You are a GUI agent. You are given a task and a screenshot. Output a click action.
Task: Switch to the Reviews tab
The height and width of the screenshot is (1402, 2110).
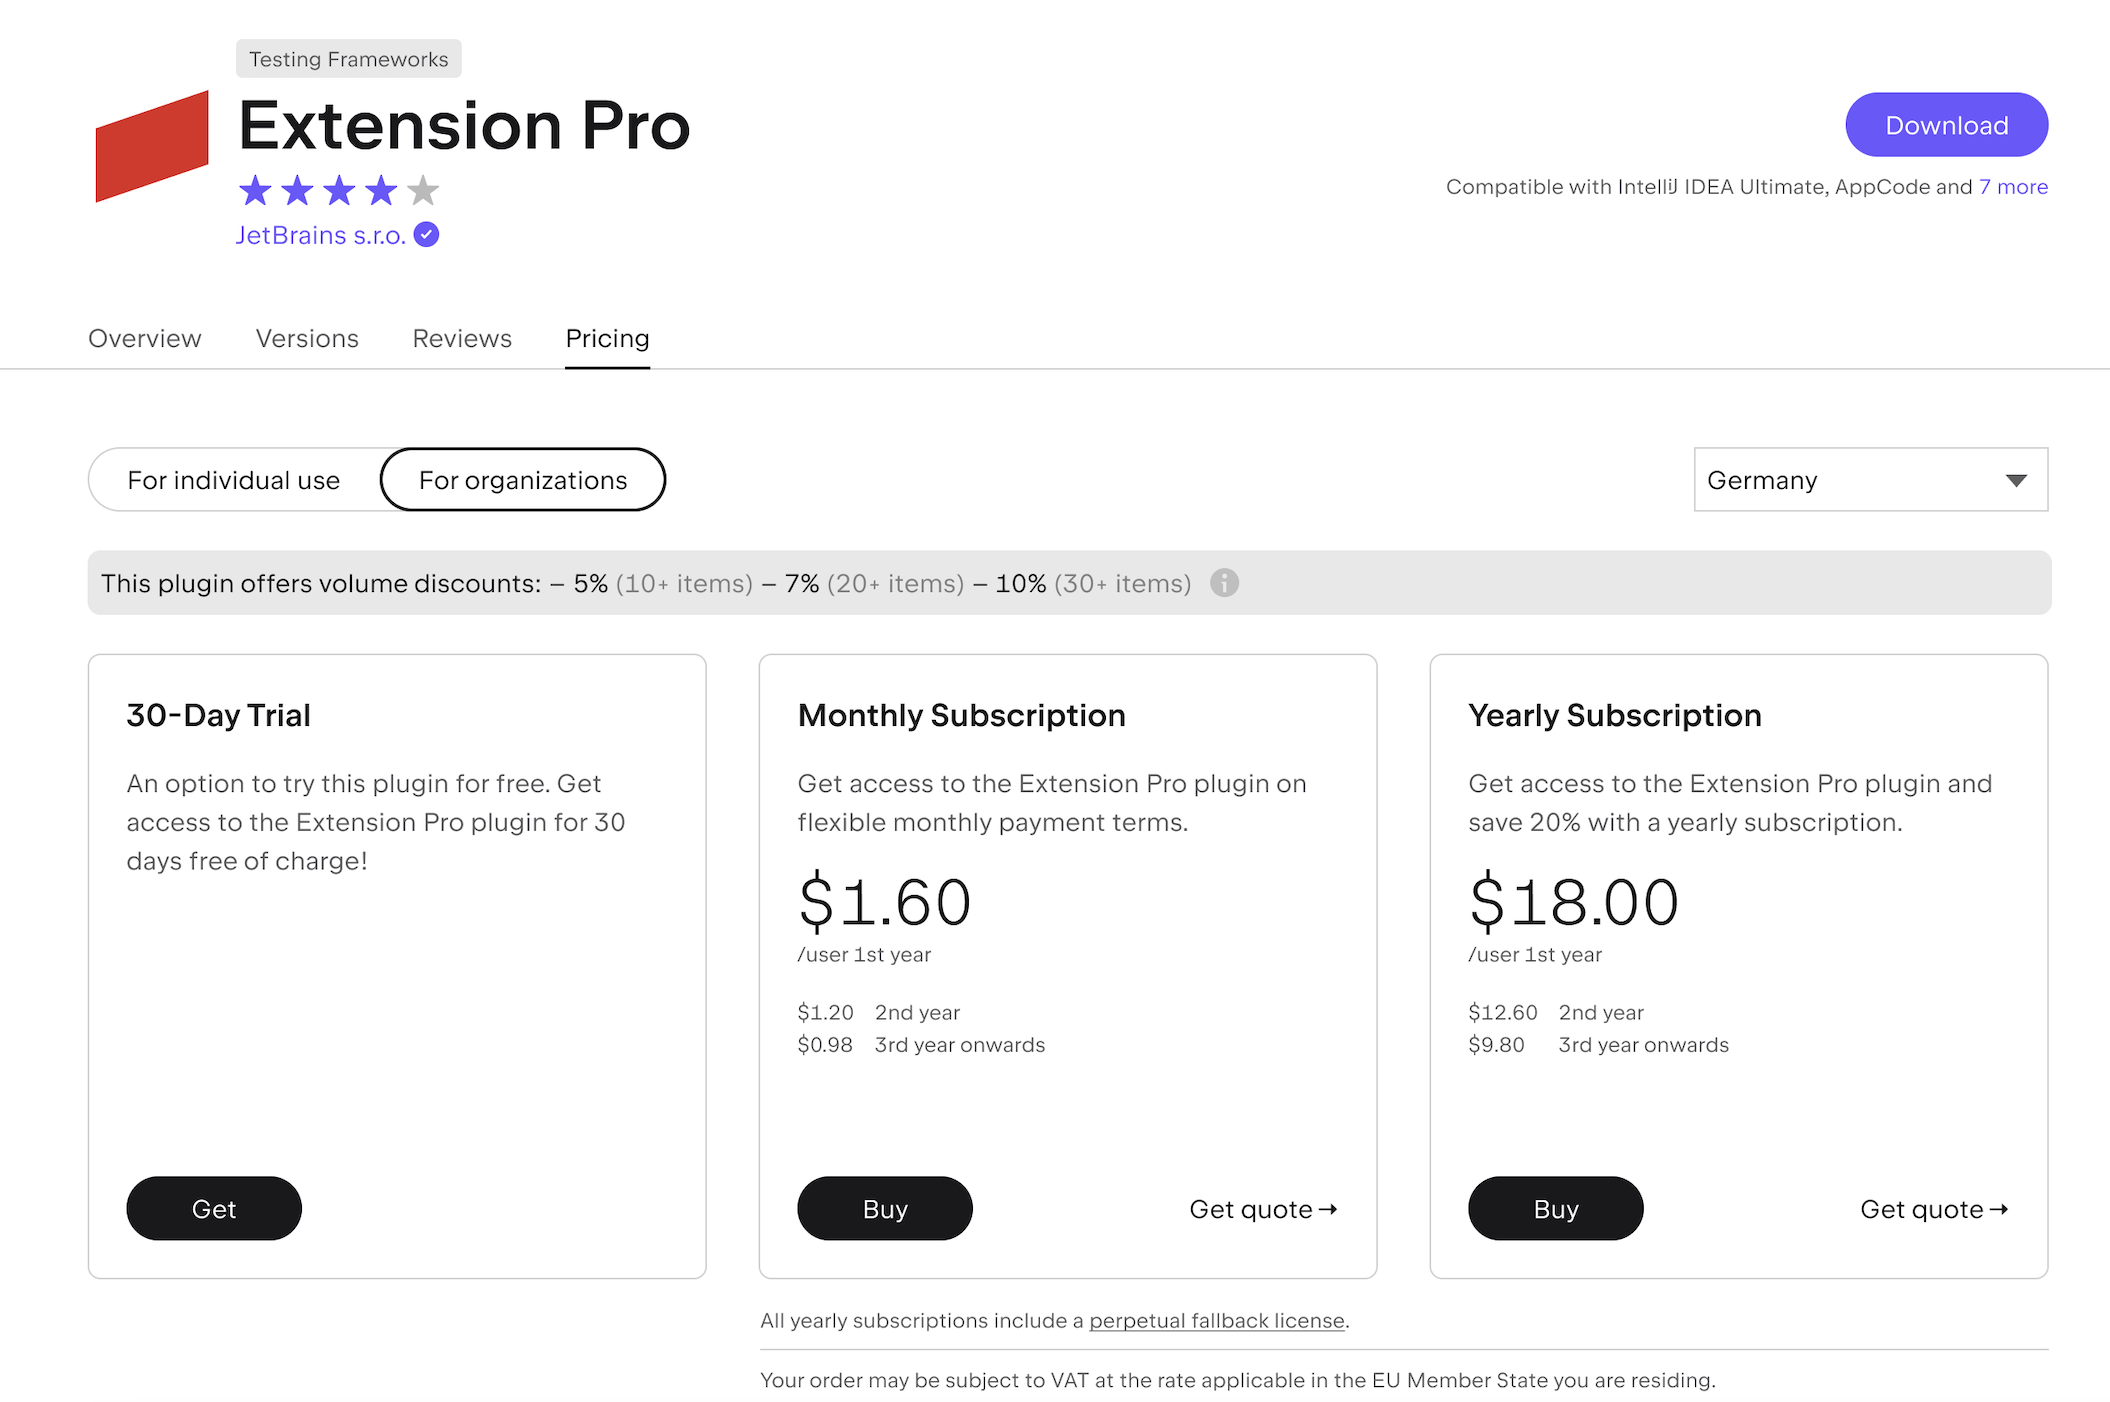[461, 336]
